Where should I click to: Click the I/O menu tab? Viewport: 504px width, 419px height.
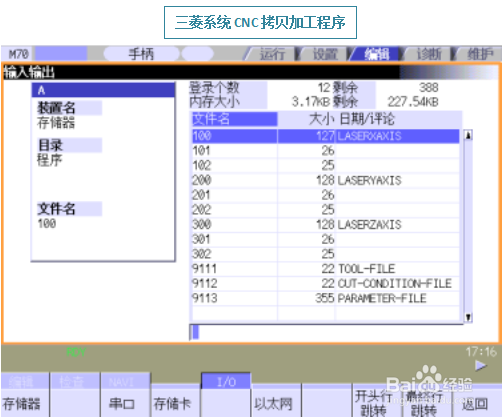226,382
